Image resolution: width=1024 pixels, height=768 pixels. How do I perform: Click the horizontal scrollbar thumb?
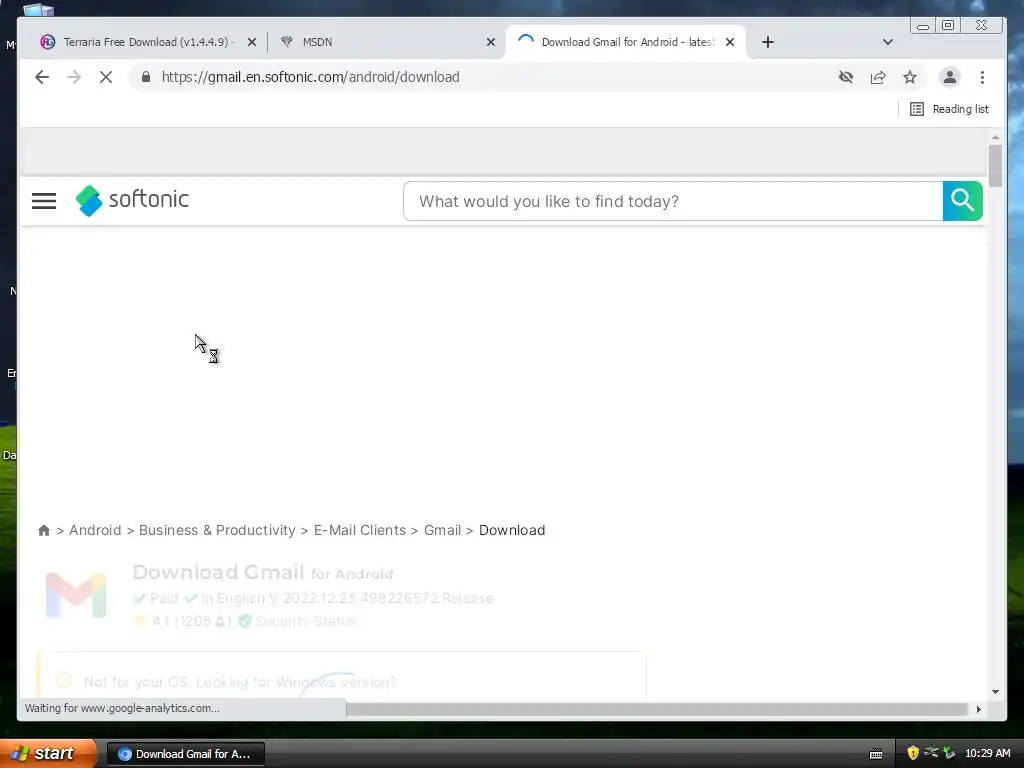[x=656, y=709]
